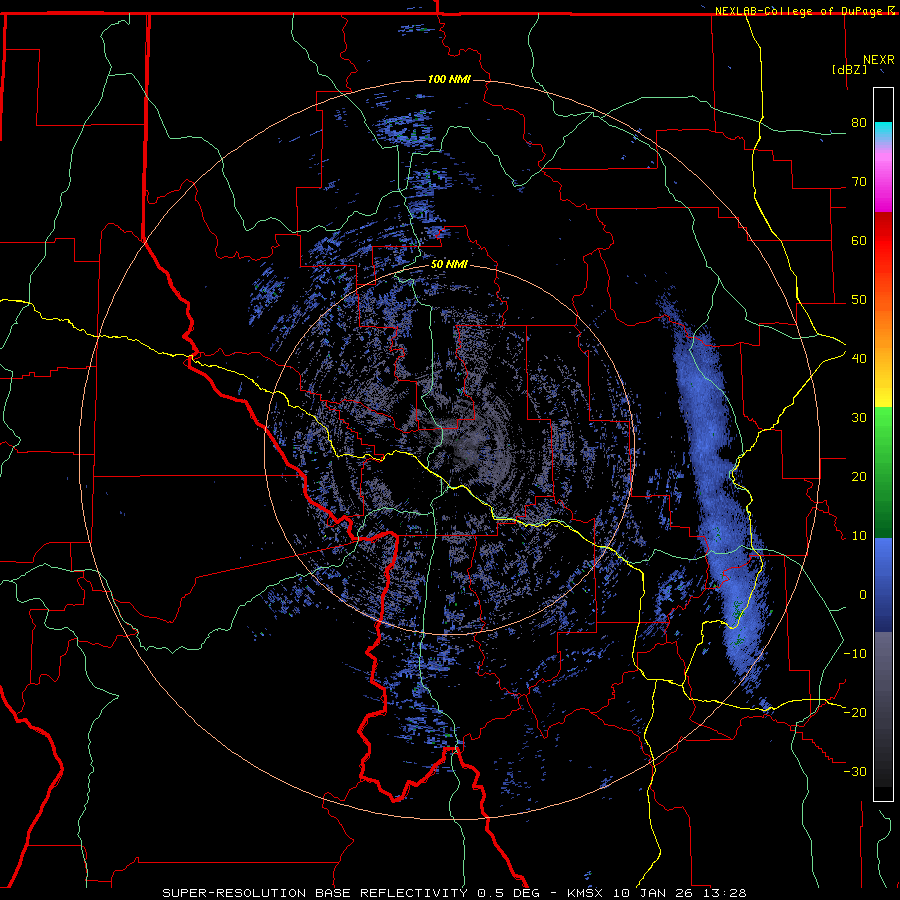Click the 20 dBZ scale value
This screenshot has width=900, height=900.
859,476
